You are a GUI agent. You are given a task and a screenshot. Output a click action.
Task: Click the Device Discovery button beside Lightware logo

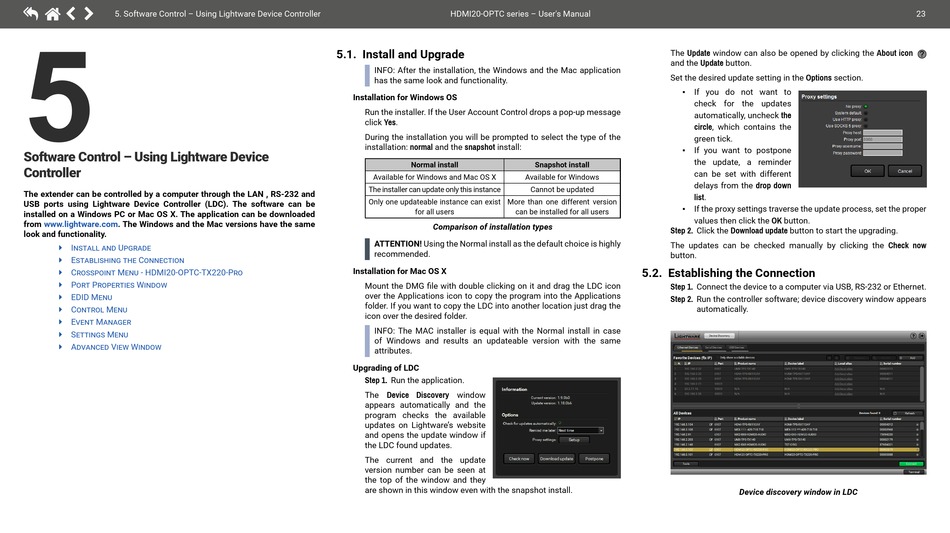tap(719, 336)
